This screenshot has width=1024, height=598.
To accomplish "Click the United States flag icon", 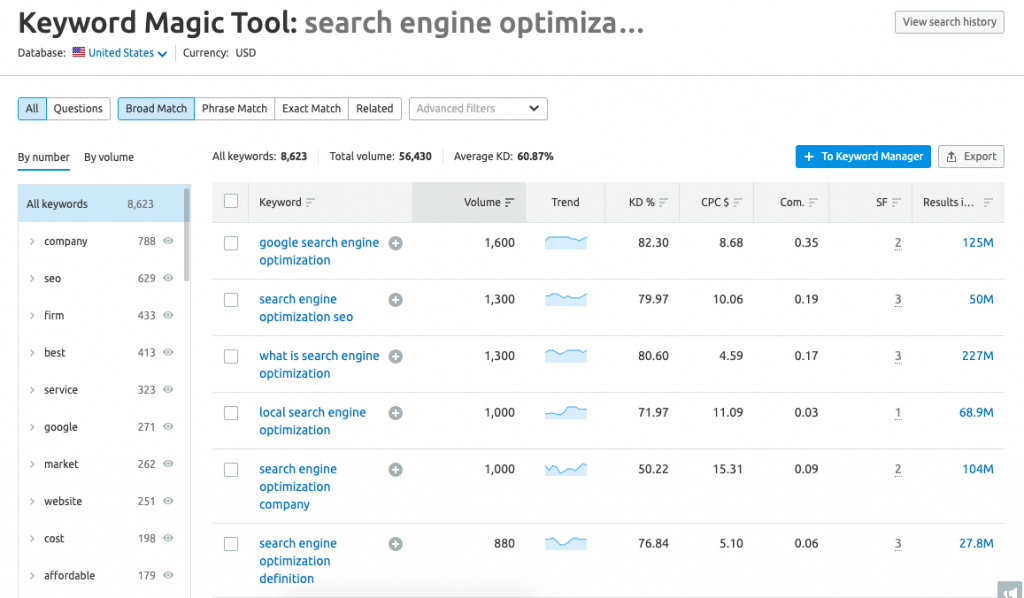I will (x=78, y=52).
